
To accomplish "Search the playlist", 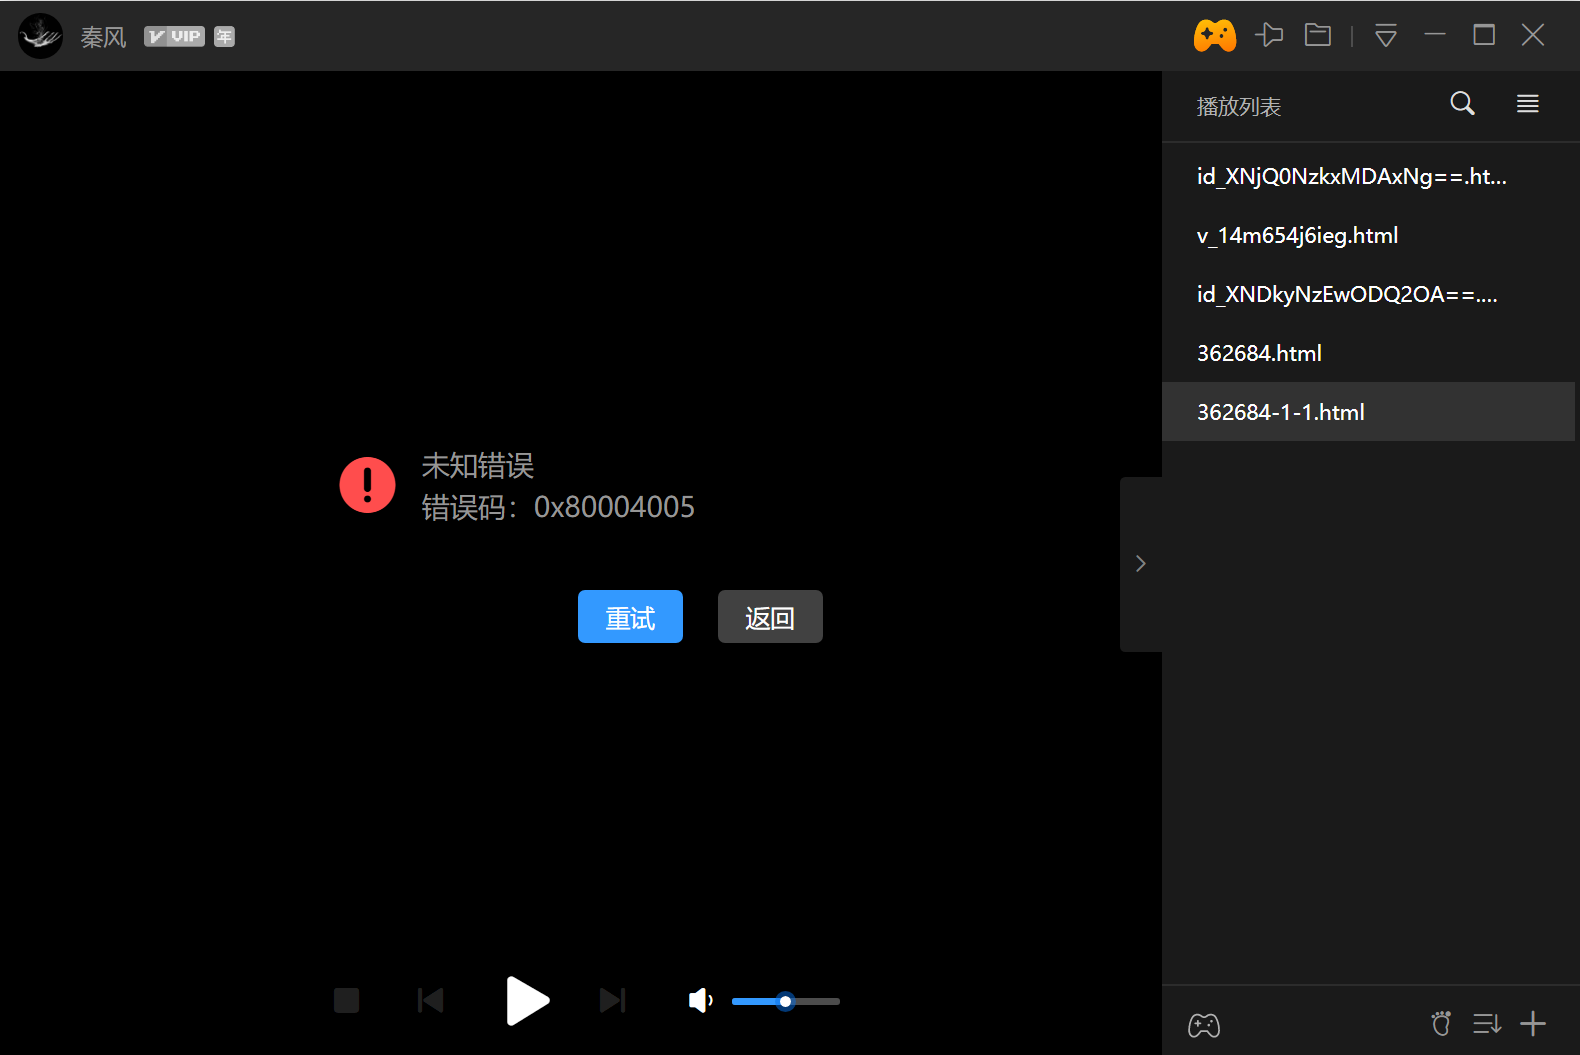I will coord(1462,104).
